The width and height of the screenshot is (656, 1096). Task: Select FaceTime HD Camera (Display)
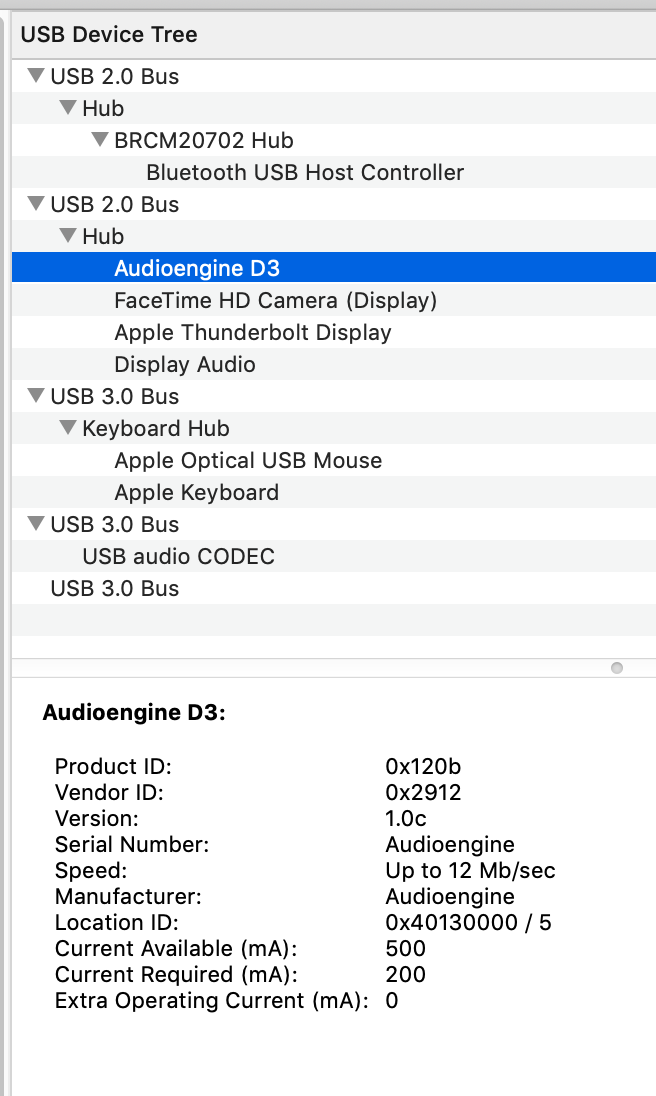coord(275,300)
